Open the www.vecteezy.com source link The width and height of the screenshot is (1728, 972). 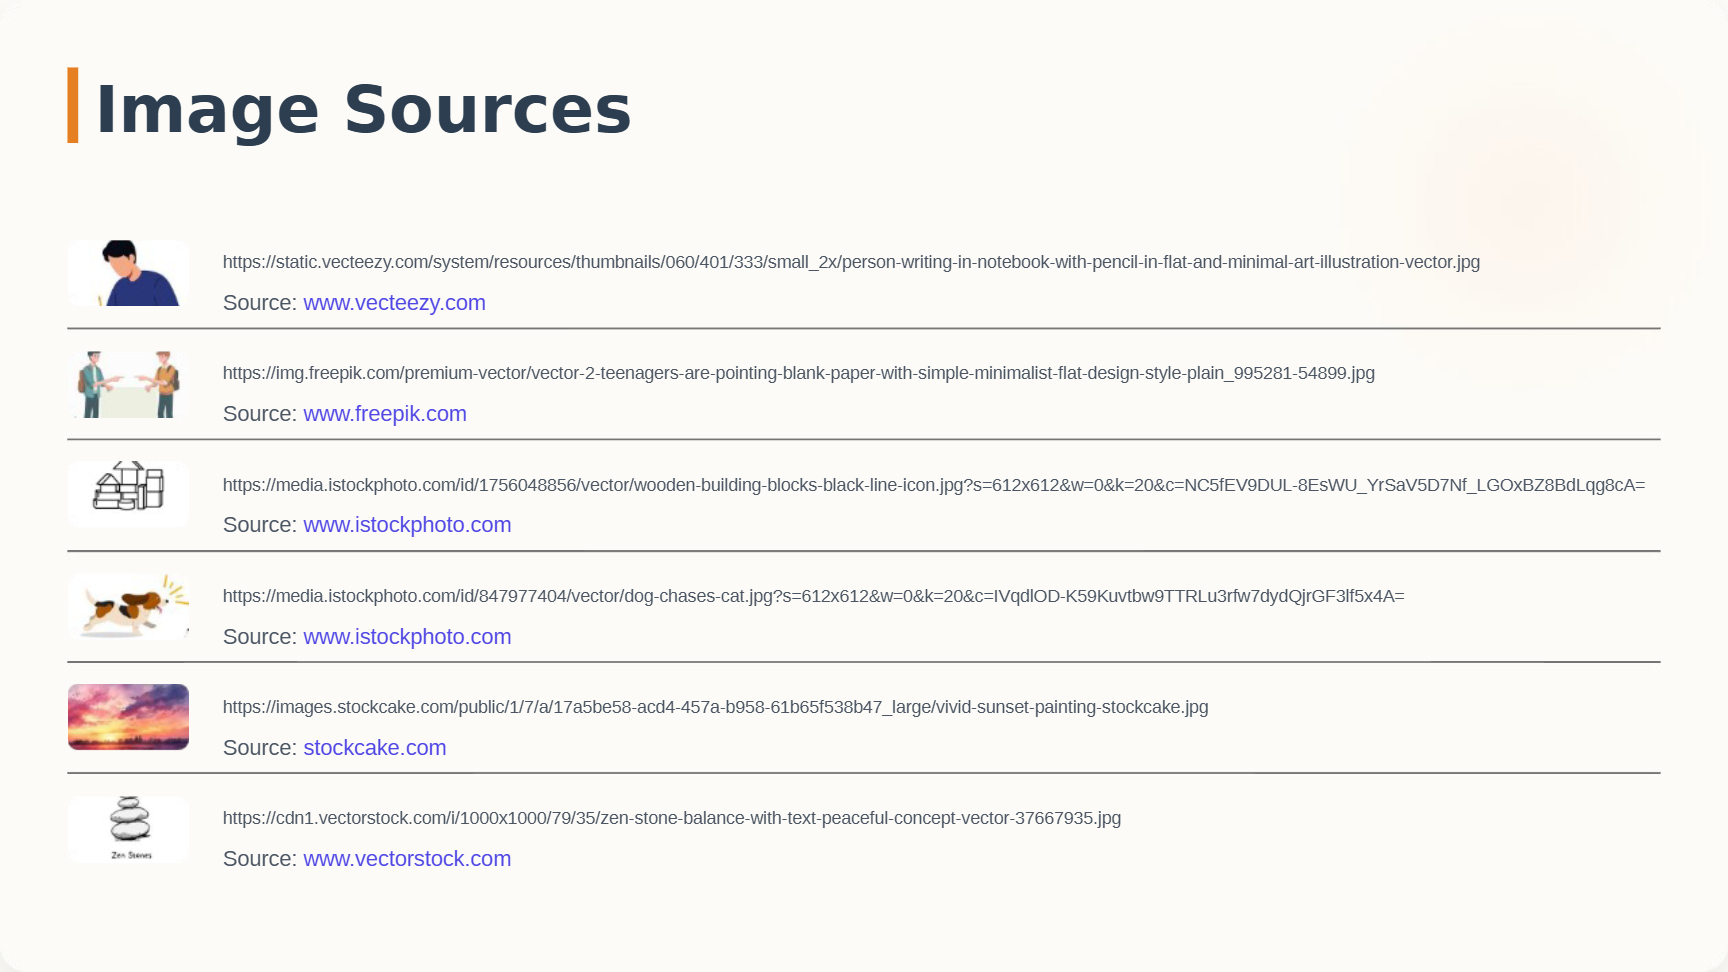click(394, 303)
